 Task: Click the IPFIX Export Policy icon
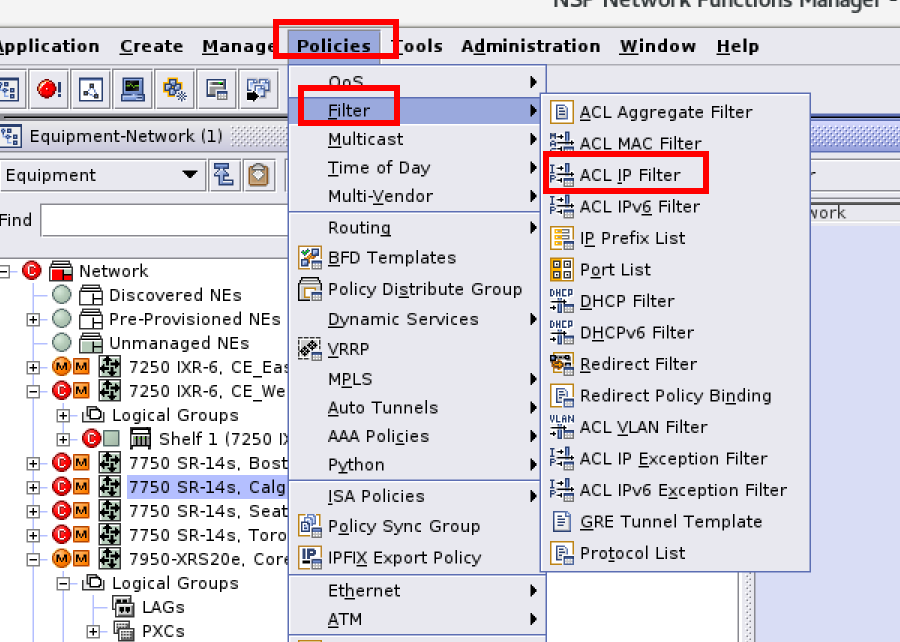click(310, 558)
